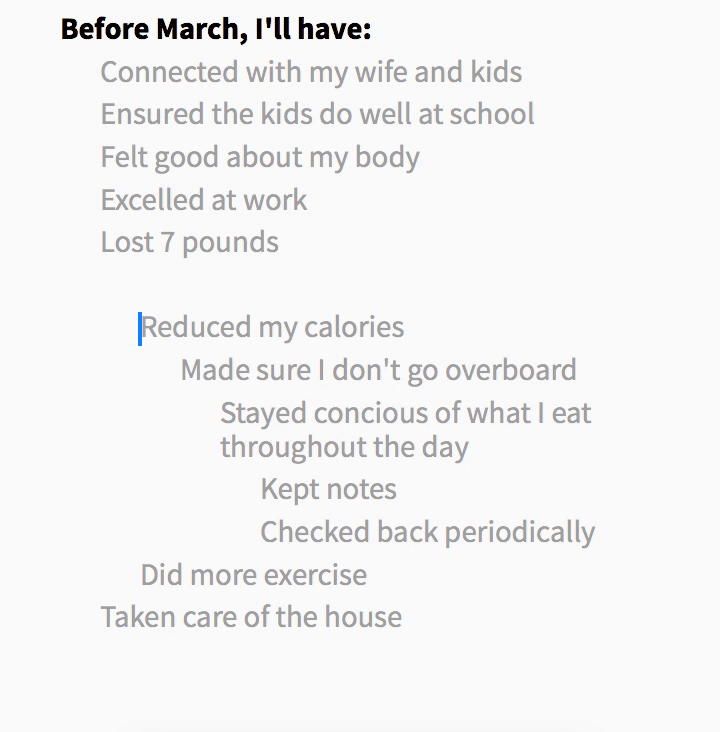Click the 'Taken care of the house' item
Image resolution: width=720 pixels, height=732 pixels.
pyautogui.click(x=251, y=617)
